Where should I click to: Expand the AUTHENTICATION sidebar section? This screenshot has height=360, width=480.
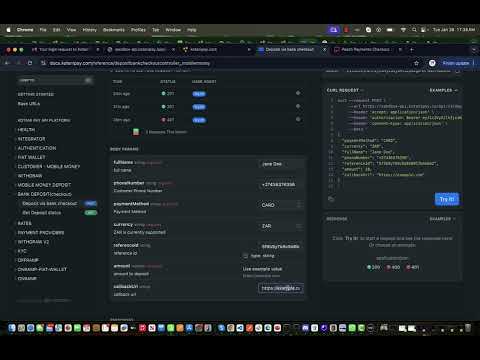point(37,148)
